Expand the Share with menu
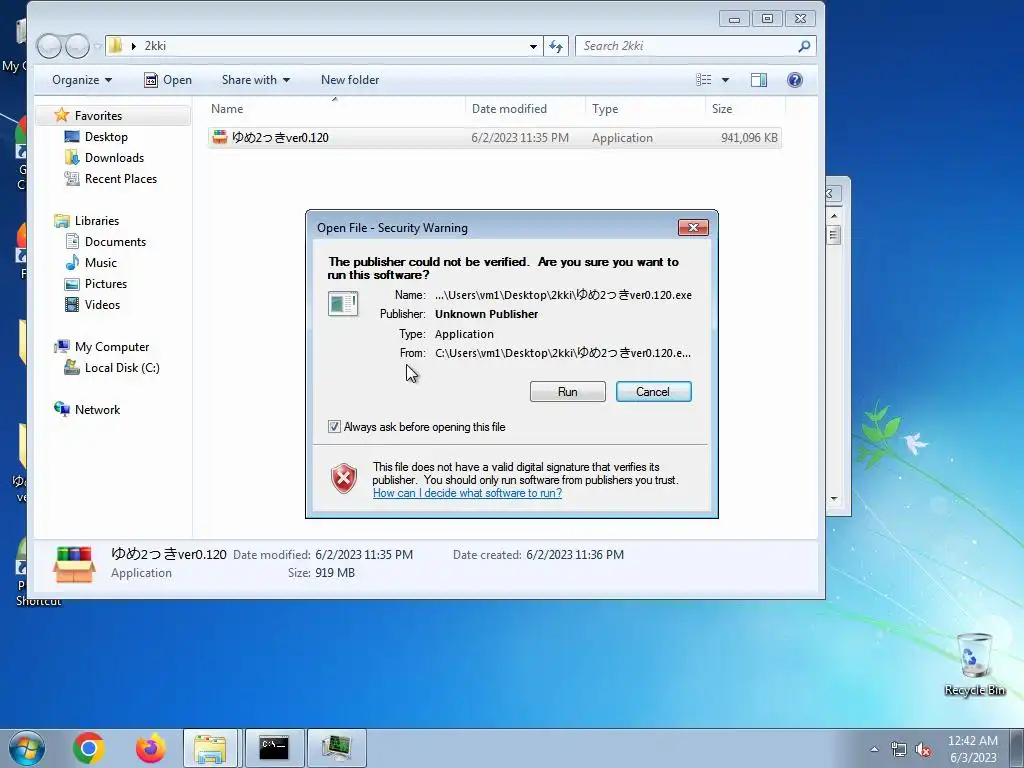Screen dimensions: 1024x768 click(255, 80)
